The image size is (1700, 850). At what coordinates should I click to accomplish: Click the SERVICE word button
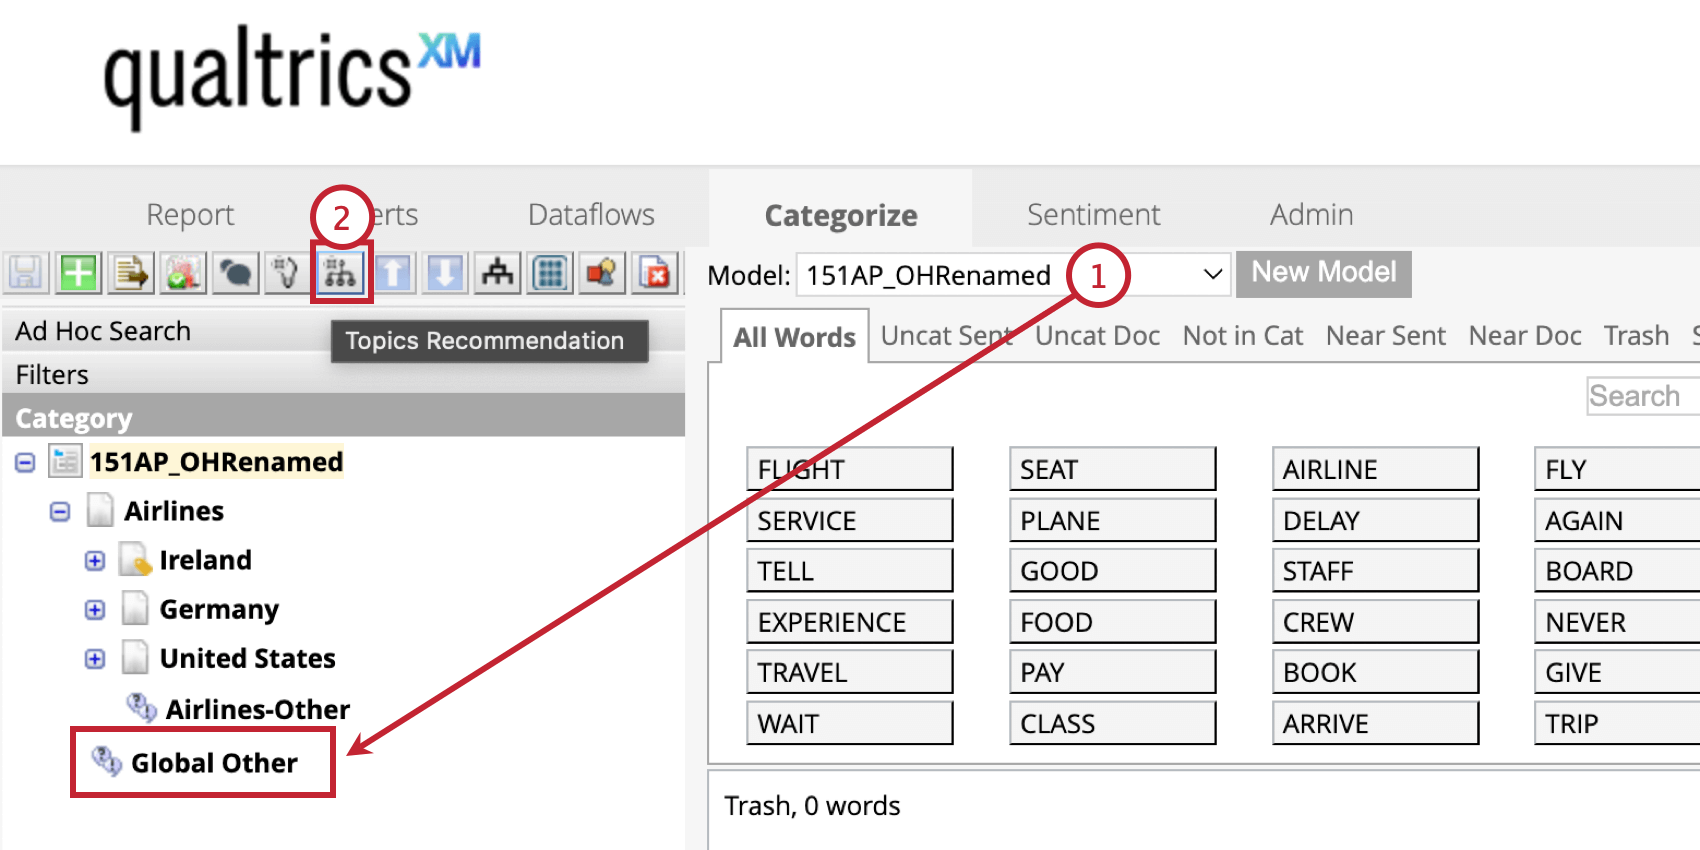[x=850, y=520]
